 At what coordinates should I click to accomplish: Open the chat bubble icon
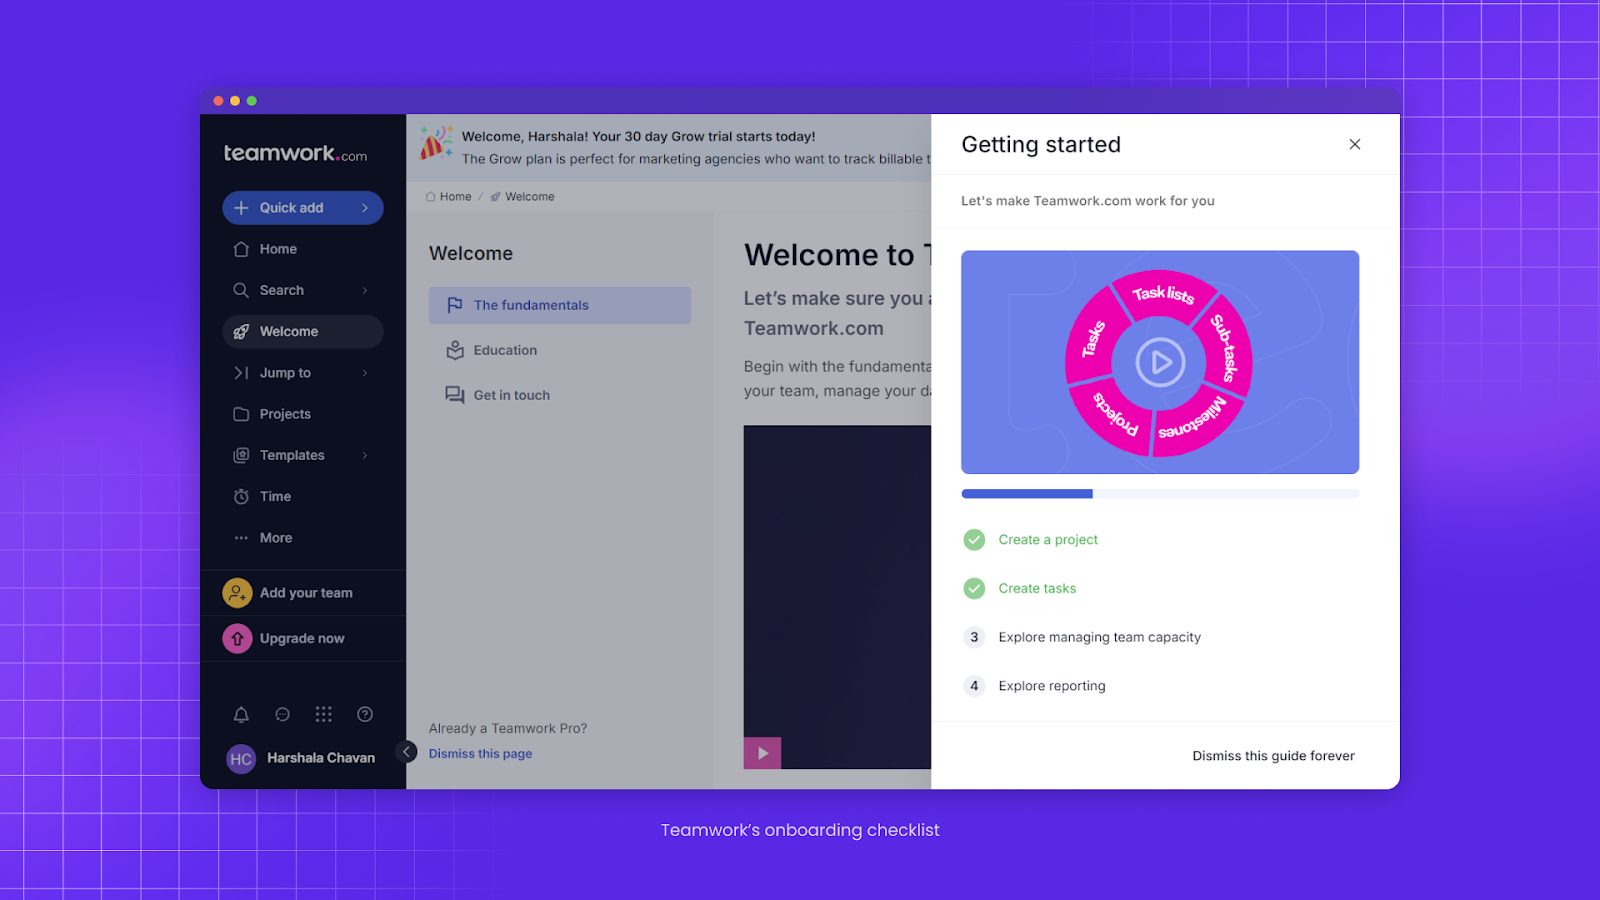click(282, 714)
